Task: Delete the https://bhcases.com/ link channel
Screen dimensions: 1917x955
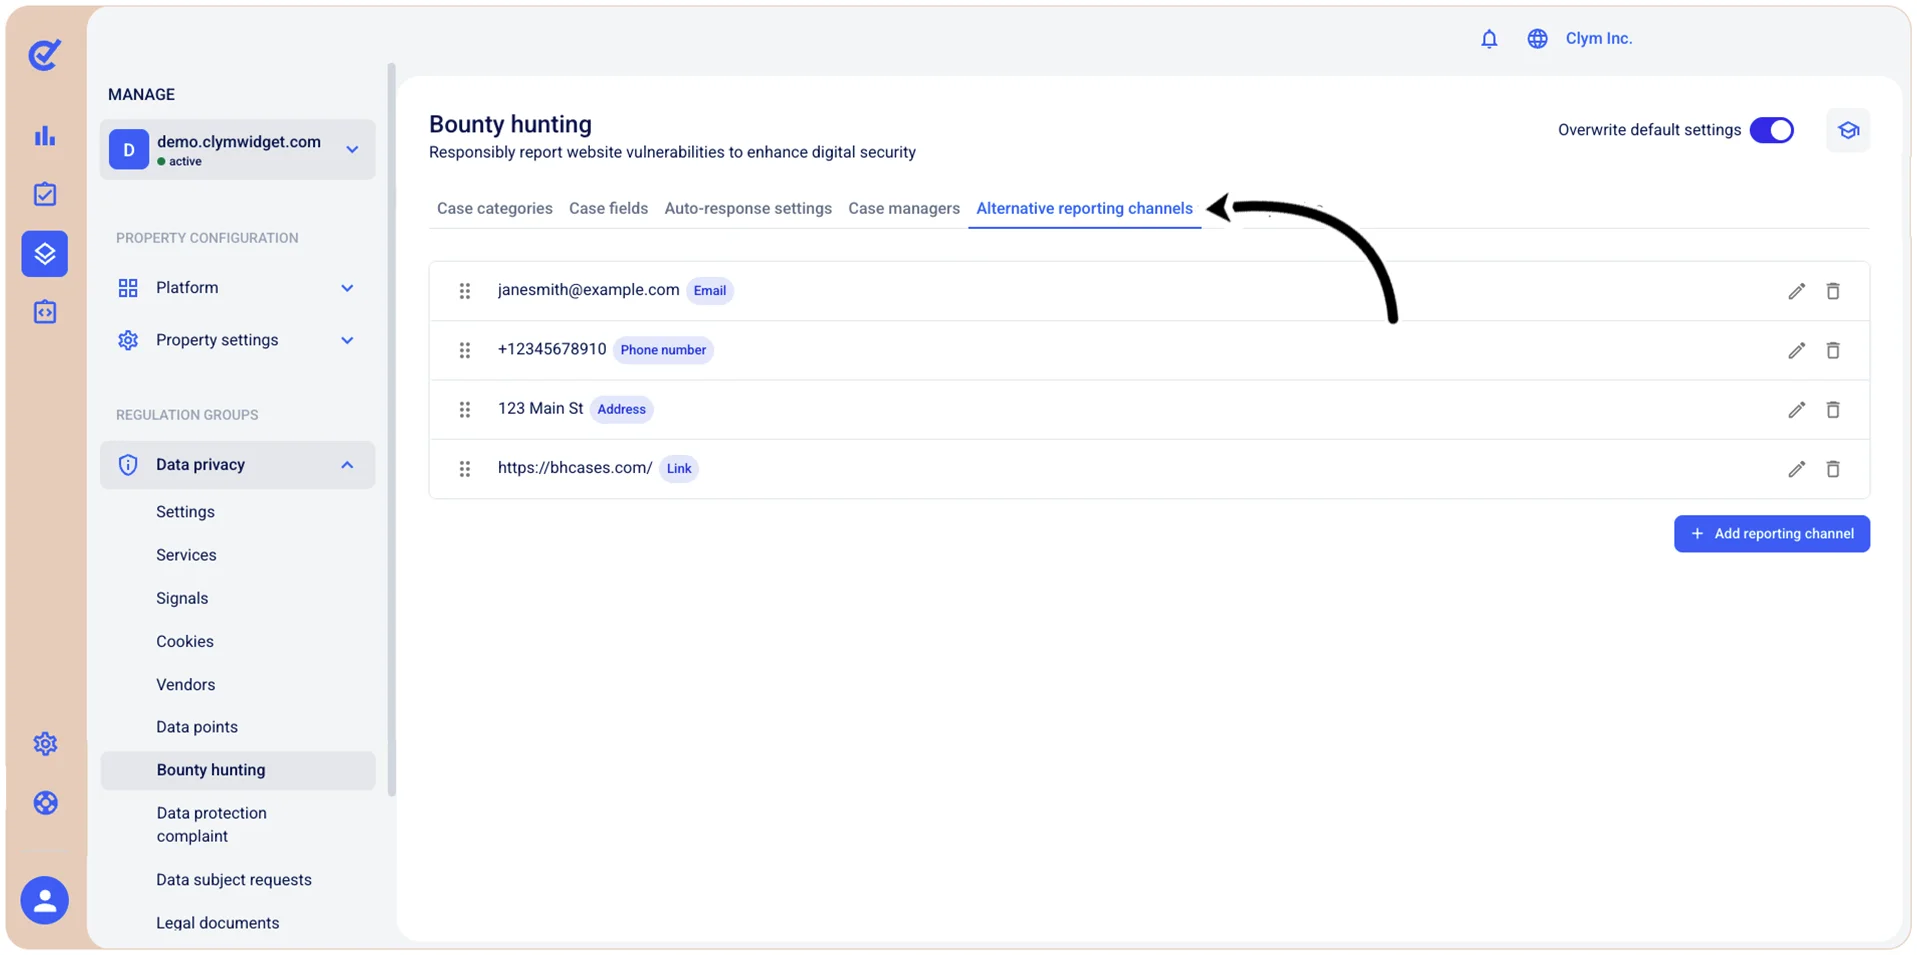Action: (1833, 469)
